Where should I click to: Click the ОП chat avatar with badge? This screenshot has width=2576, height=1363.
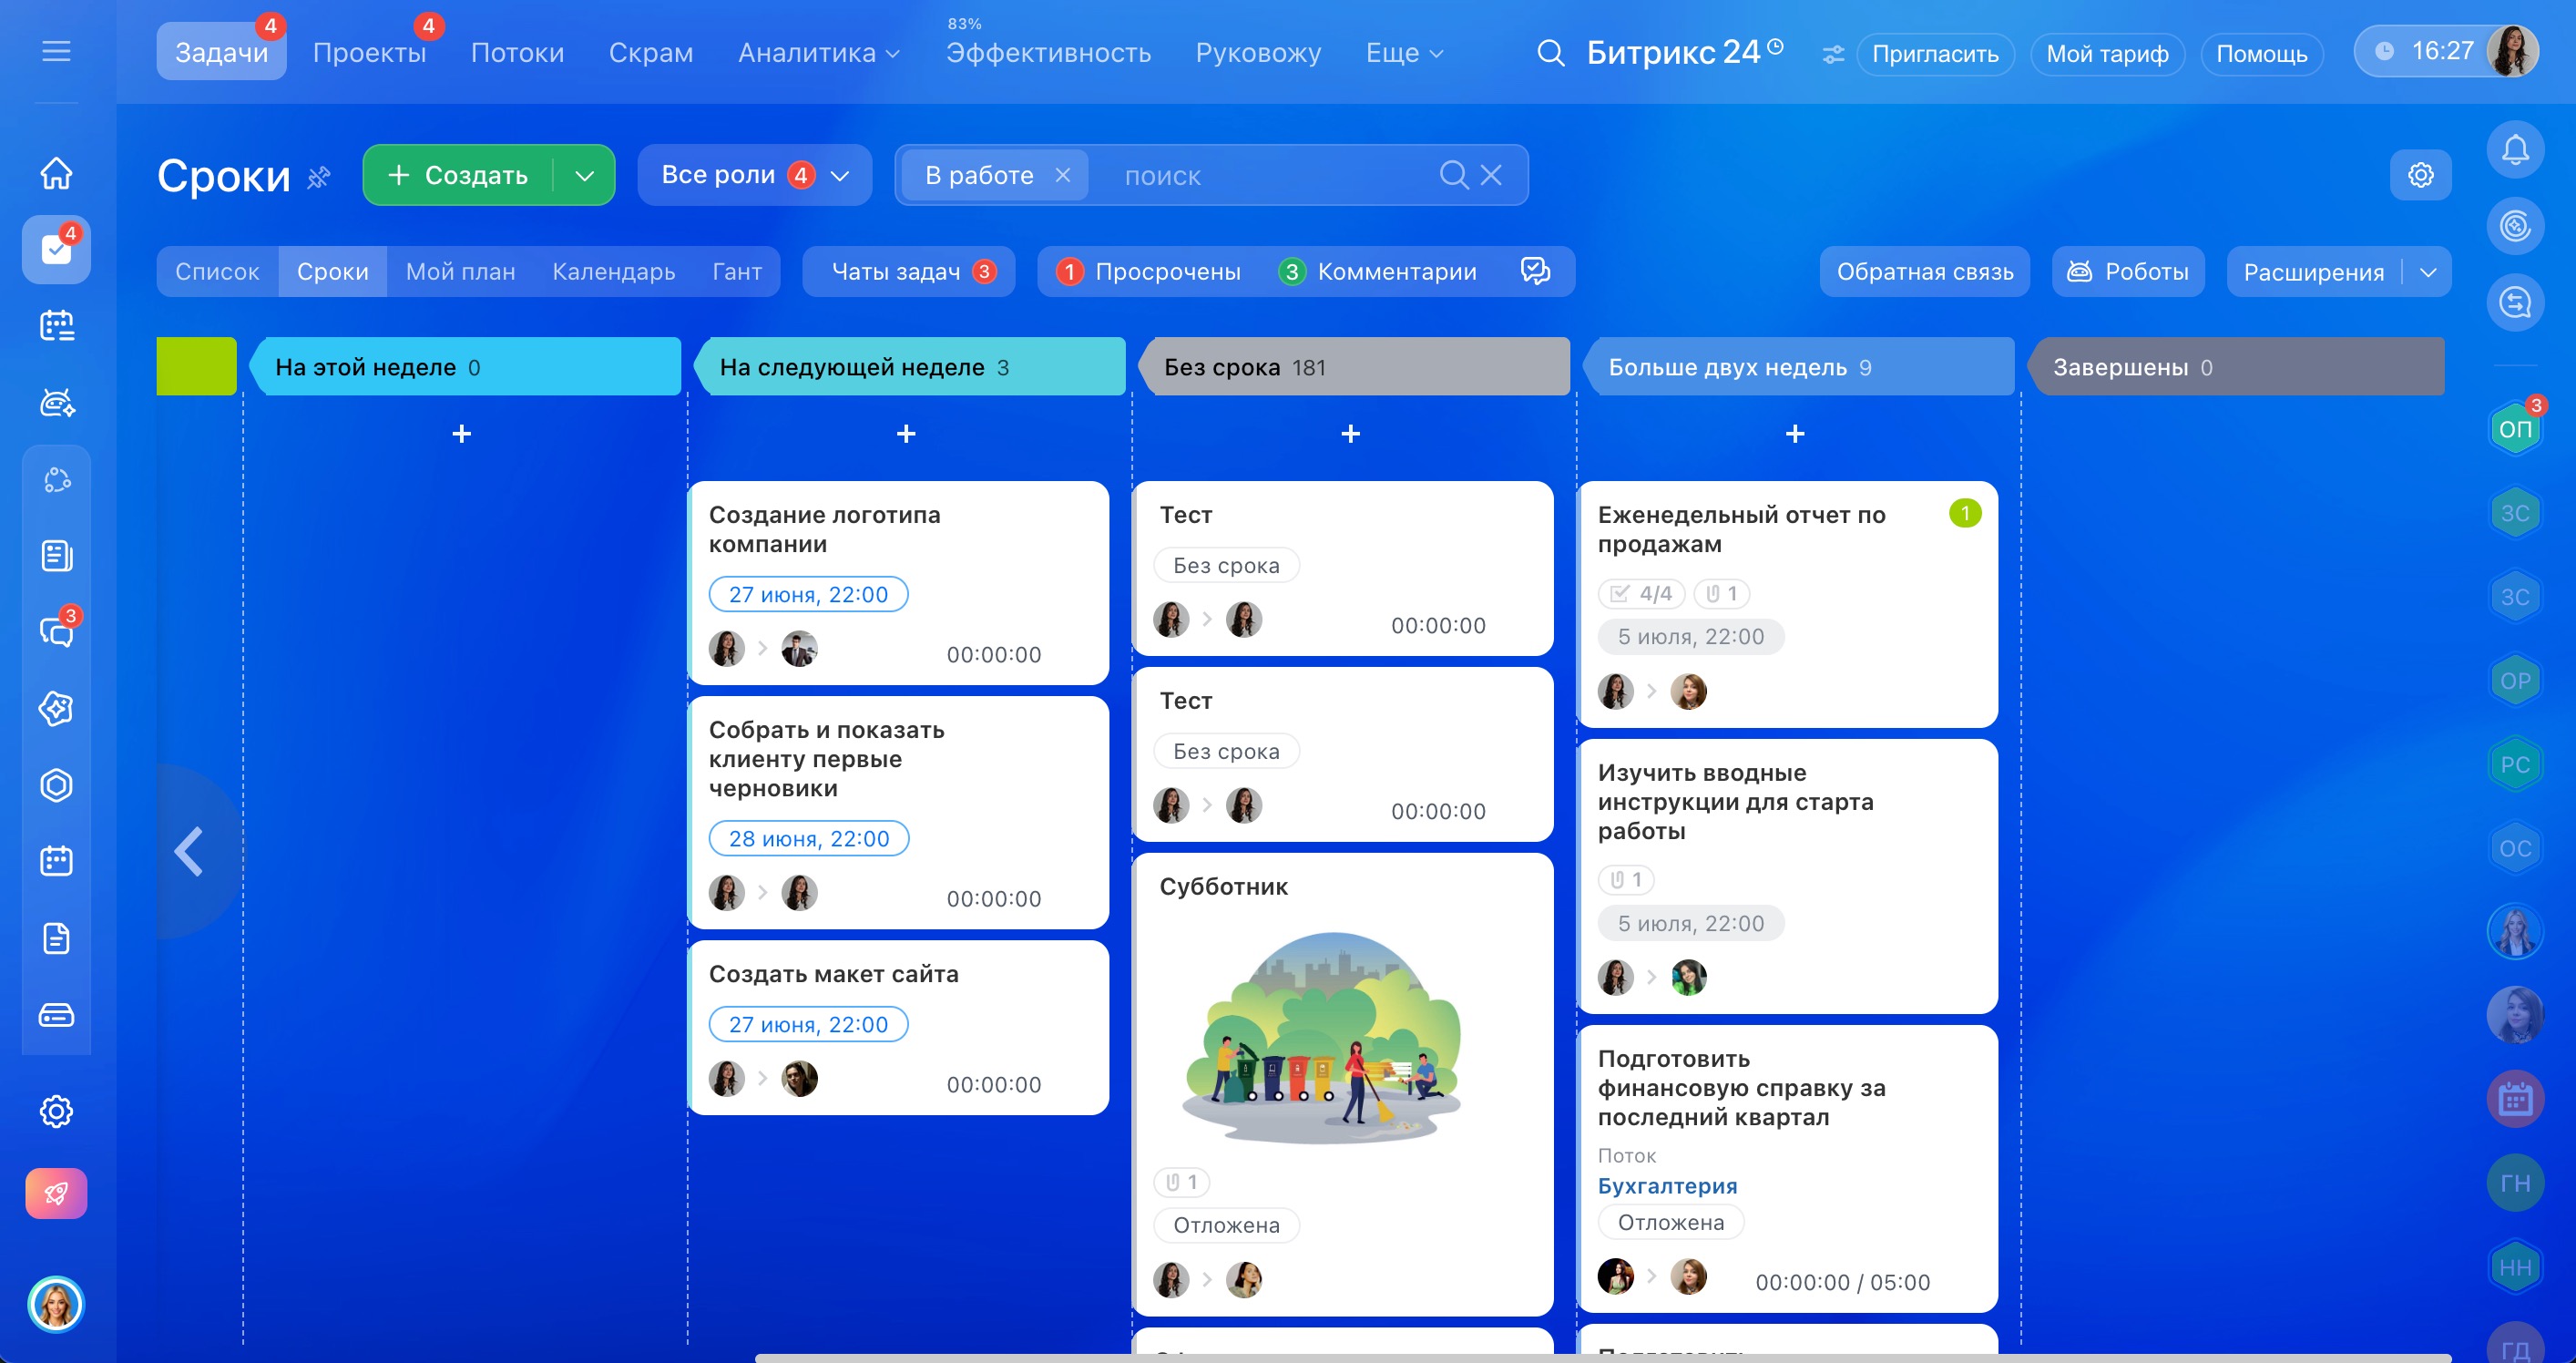2515,429
